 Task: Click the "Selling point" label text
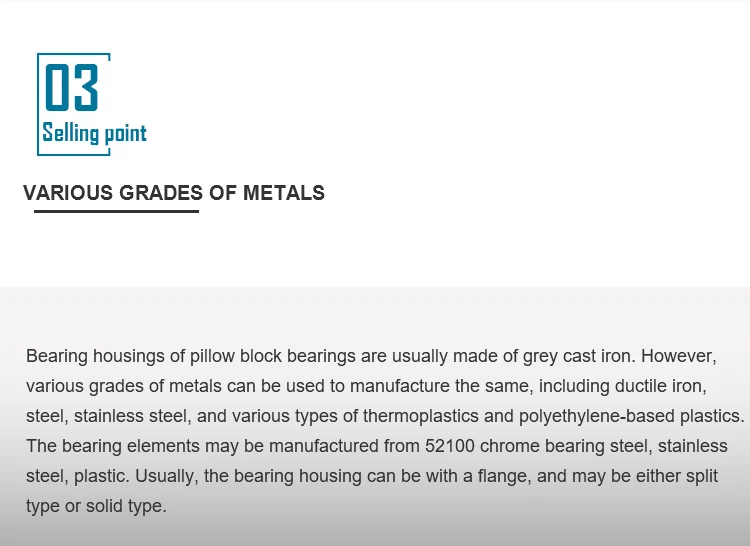[94, 133]
